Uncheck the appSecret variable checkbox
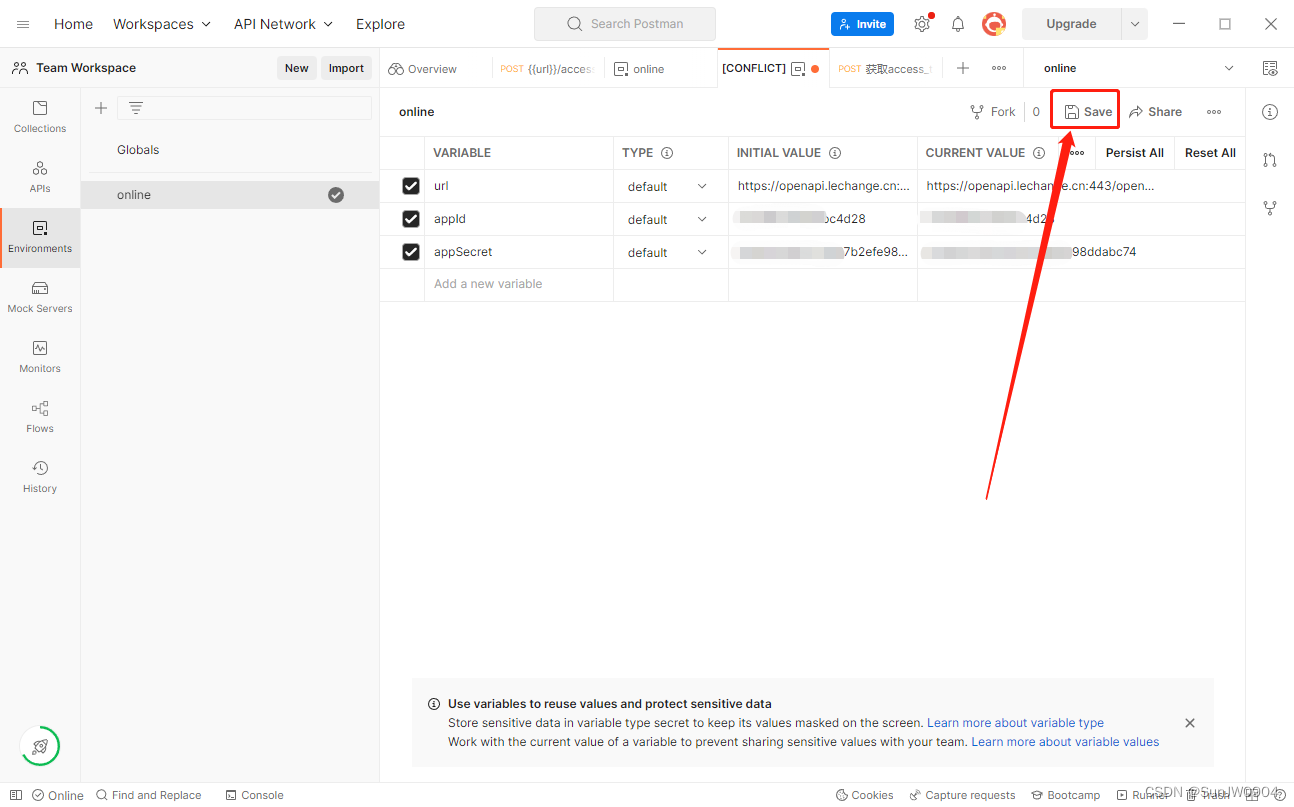This screenshot has height=807, width=1294. coord(411,252)
